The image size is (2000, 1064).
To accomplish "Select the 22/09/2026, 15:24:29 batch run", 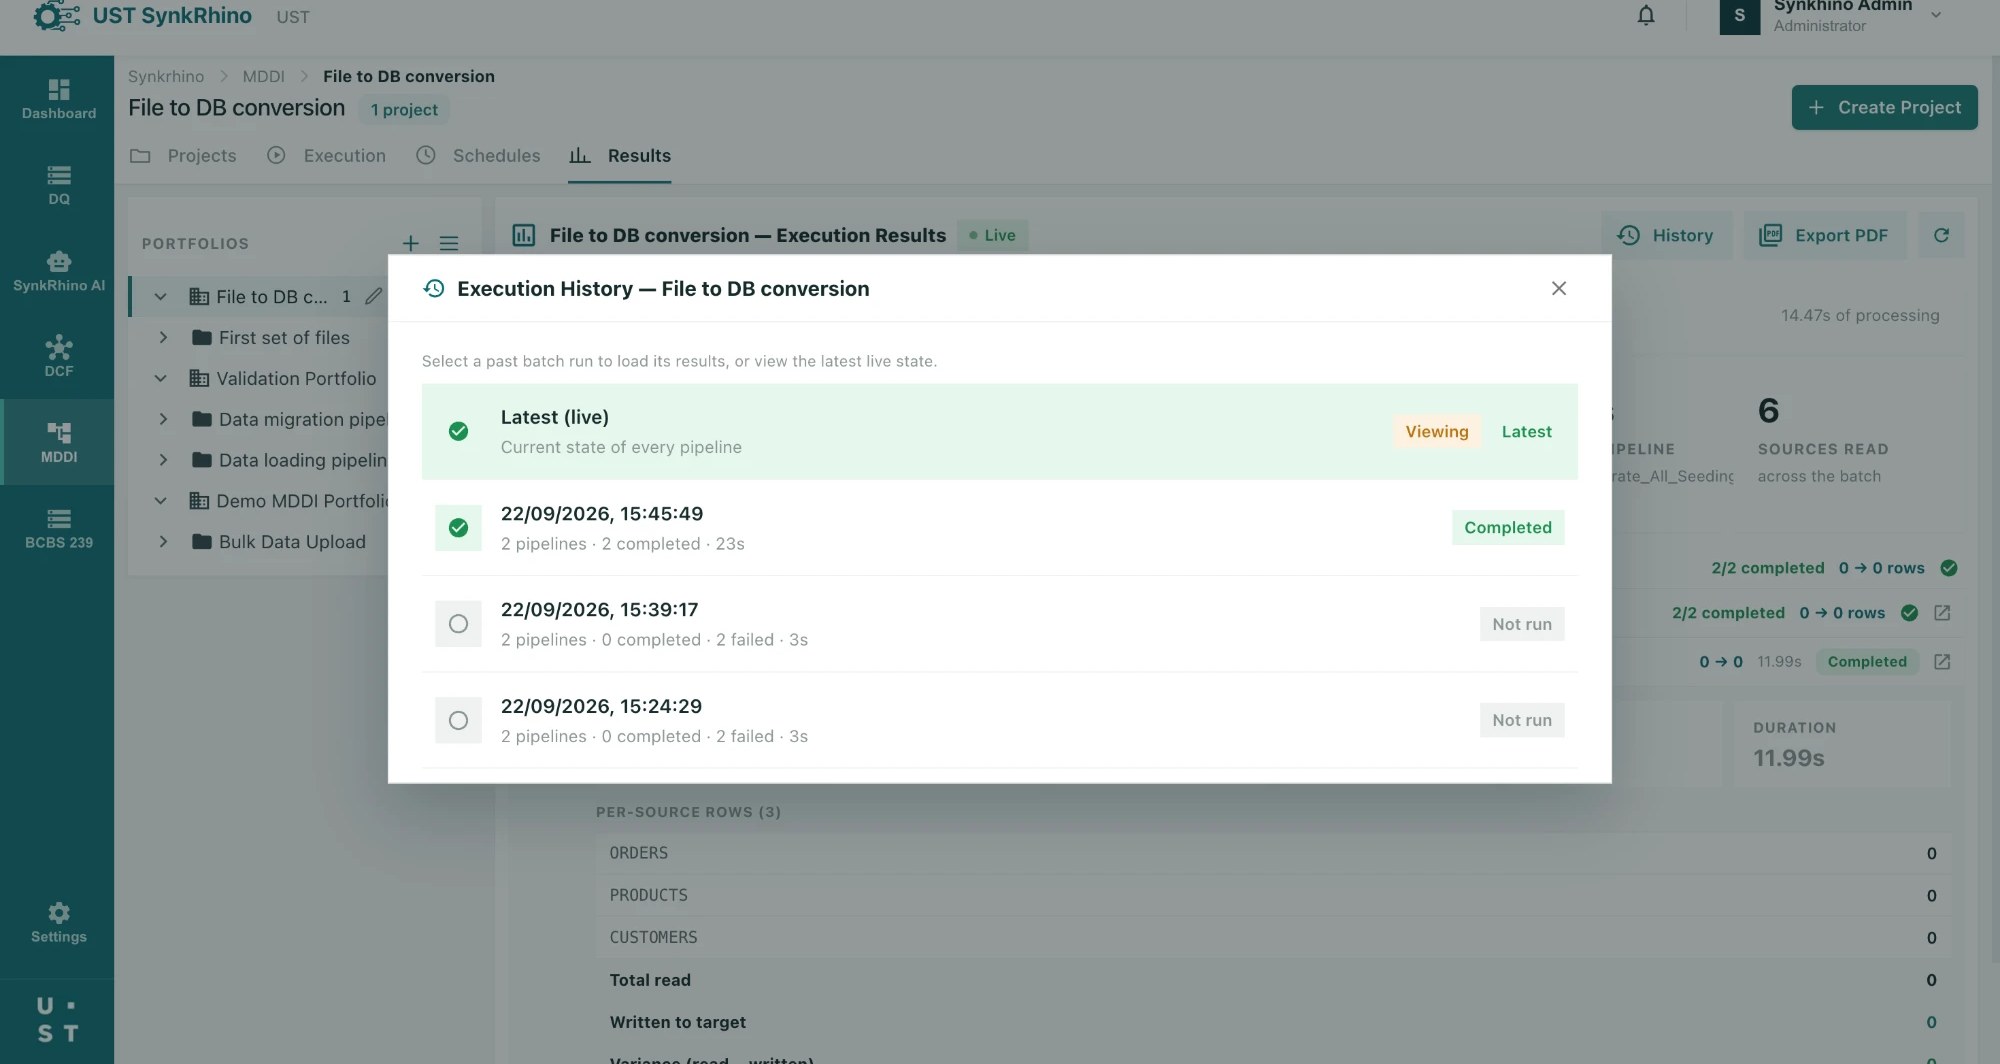I will click(x=999, y=720).
